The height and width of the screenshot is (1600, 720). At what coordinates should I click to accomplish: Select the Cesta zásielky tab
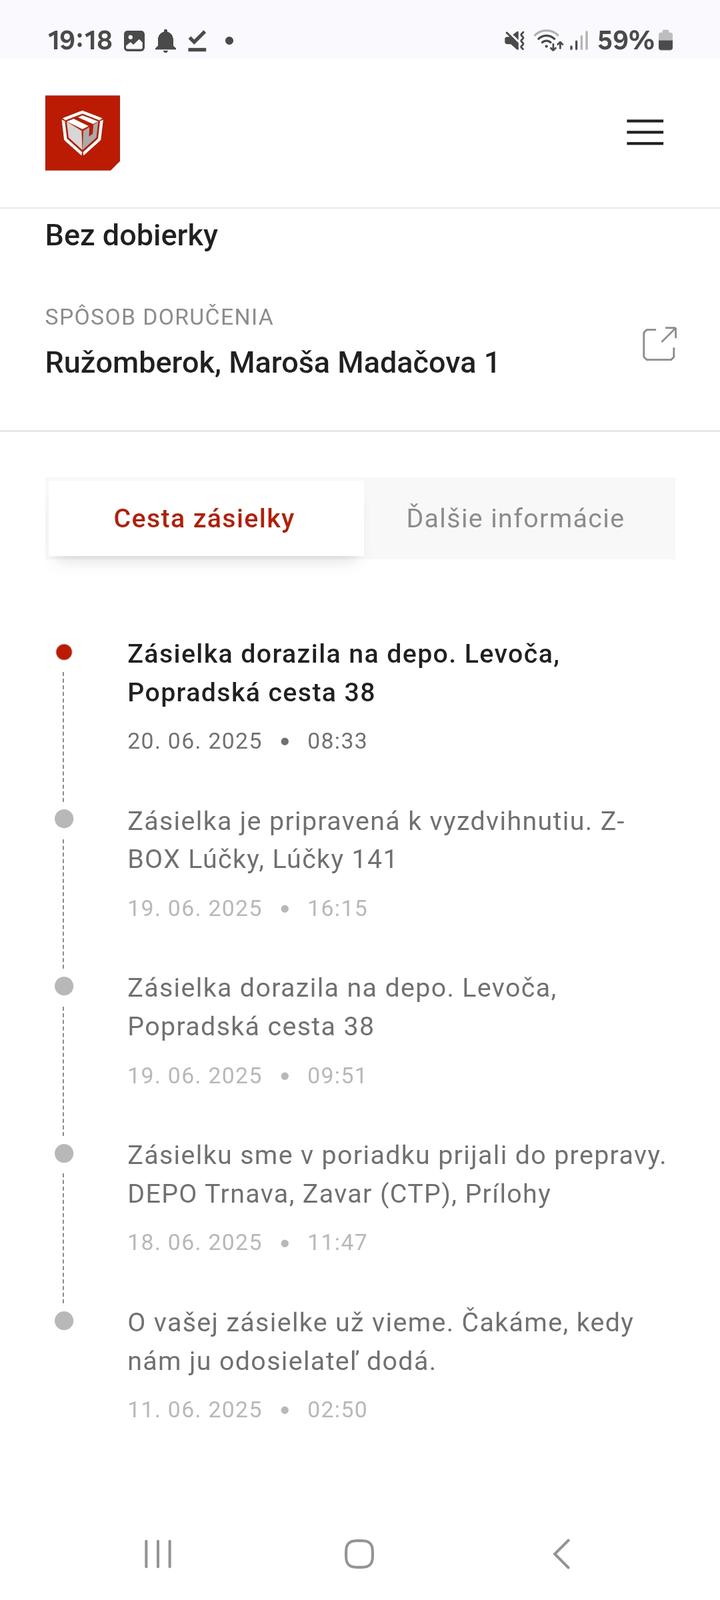[x=204, y=518]
